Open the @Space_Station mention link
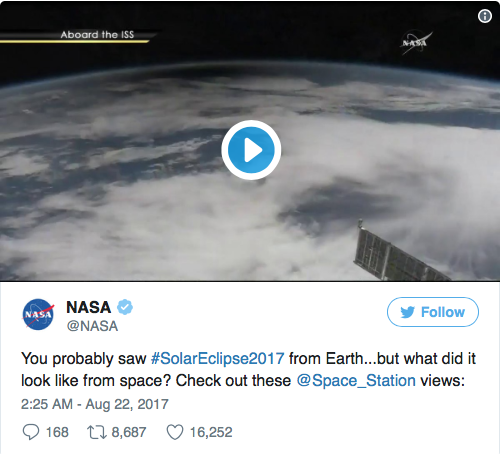The height and width of the screenshot is (454, 504). pyautogui.click(x=356, y=380)
